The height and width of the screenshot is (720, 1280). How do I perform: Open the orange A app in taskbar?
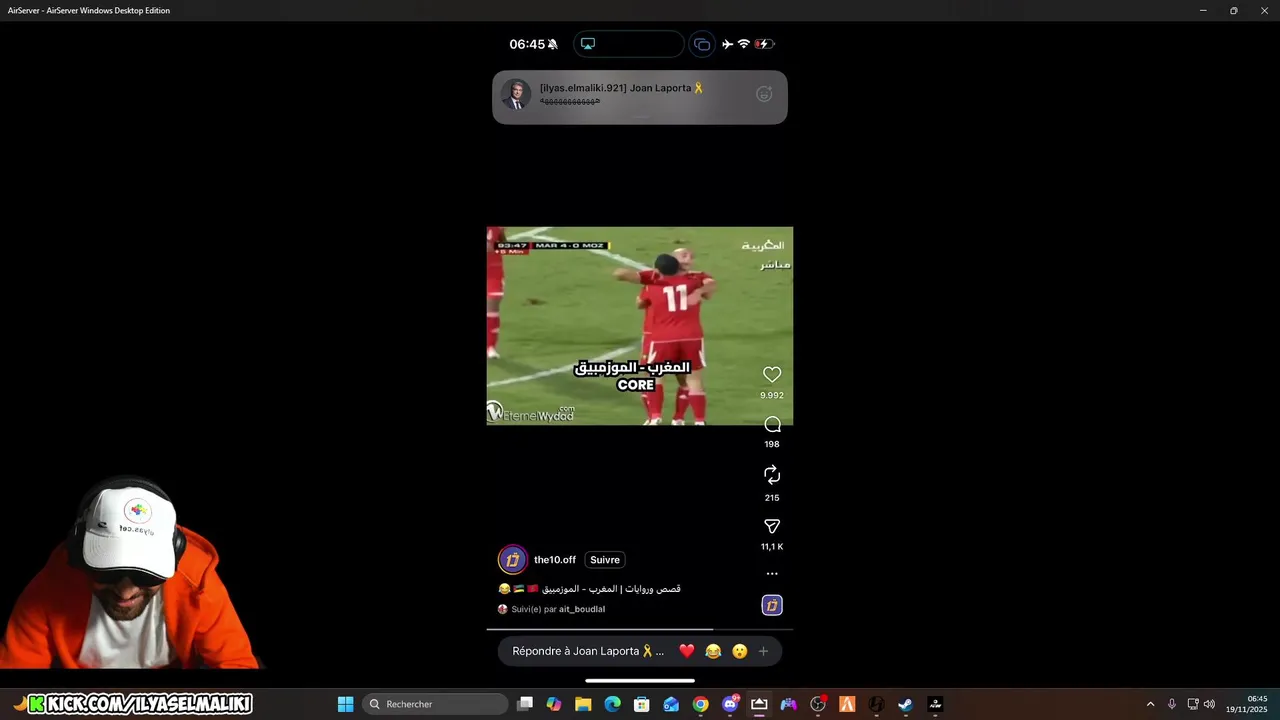pyautogui.click(x=847, y=704)
